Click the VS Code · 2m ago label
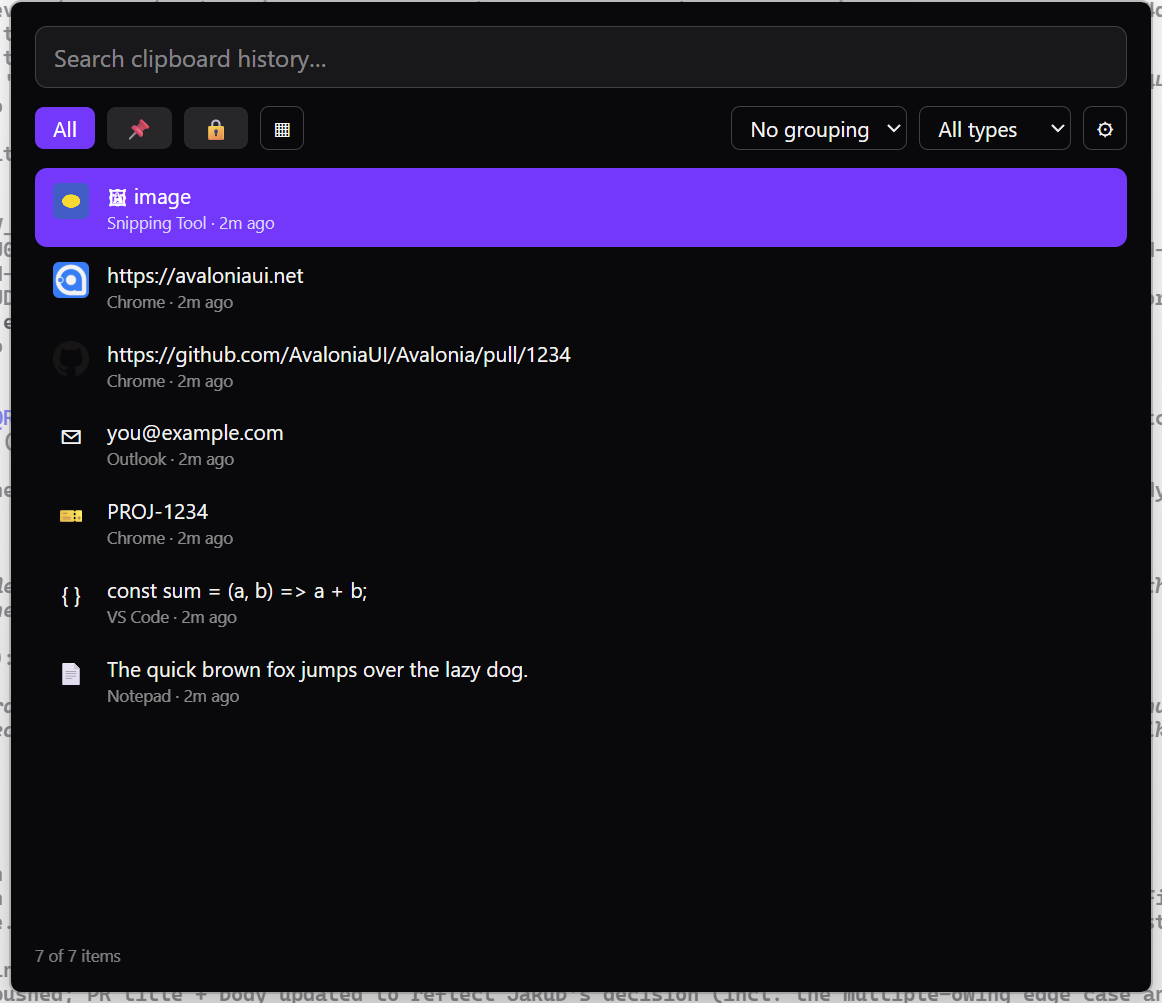The height and width of the screenshot is (1003, 1162). [172, 618]
